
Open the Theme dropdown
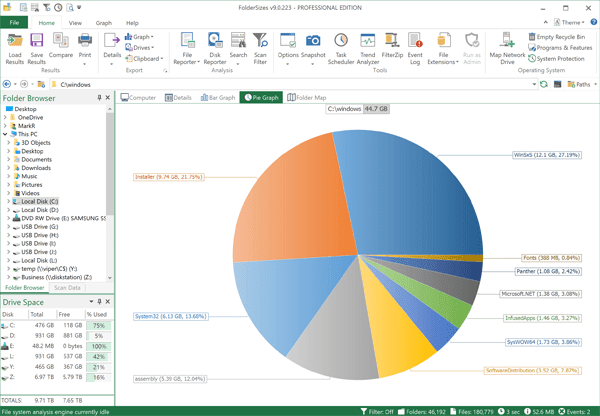pyautogui.click(x=569, y=22)
